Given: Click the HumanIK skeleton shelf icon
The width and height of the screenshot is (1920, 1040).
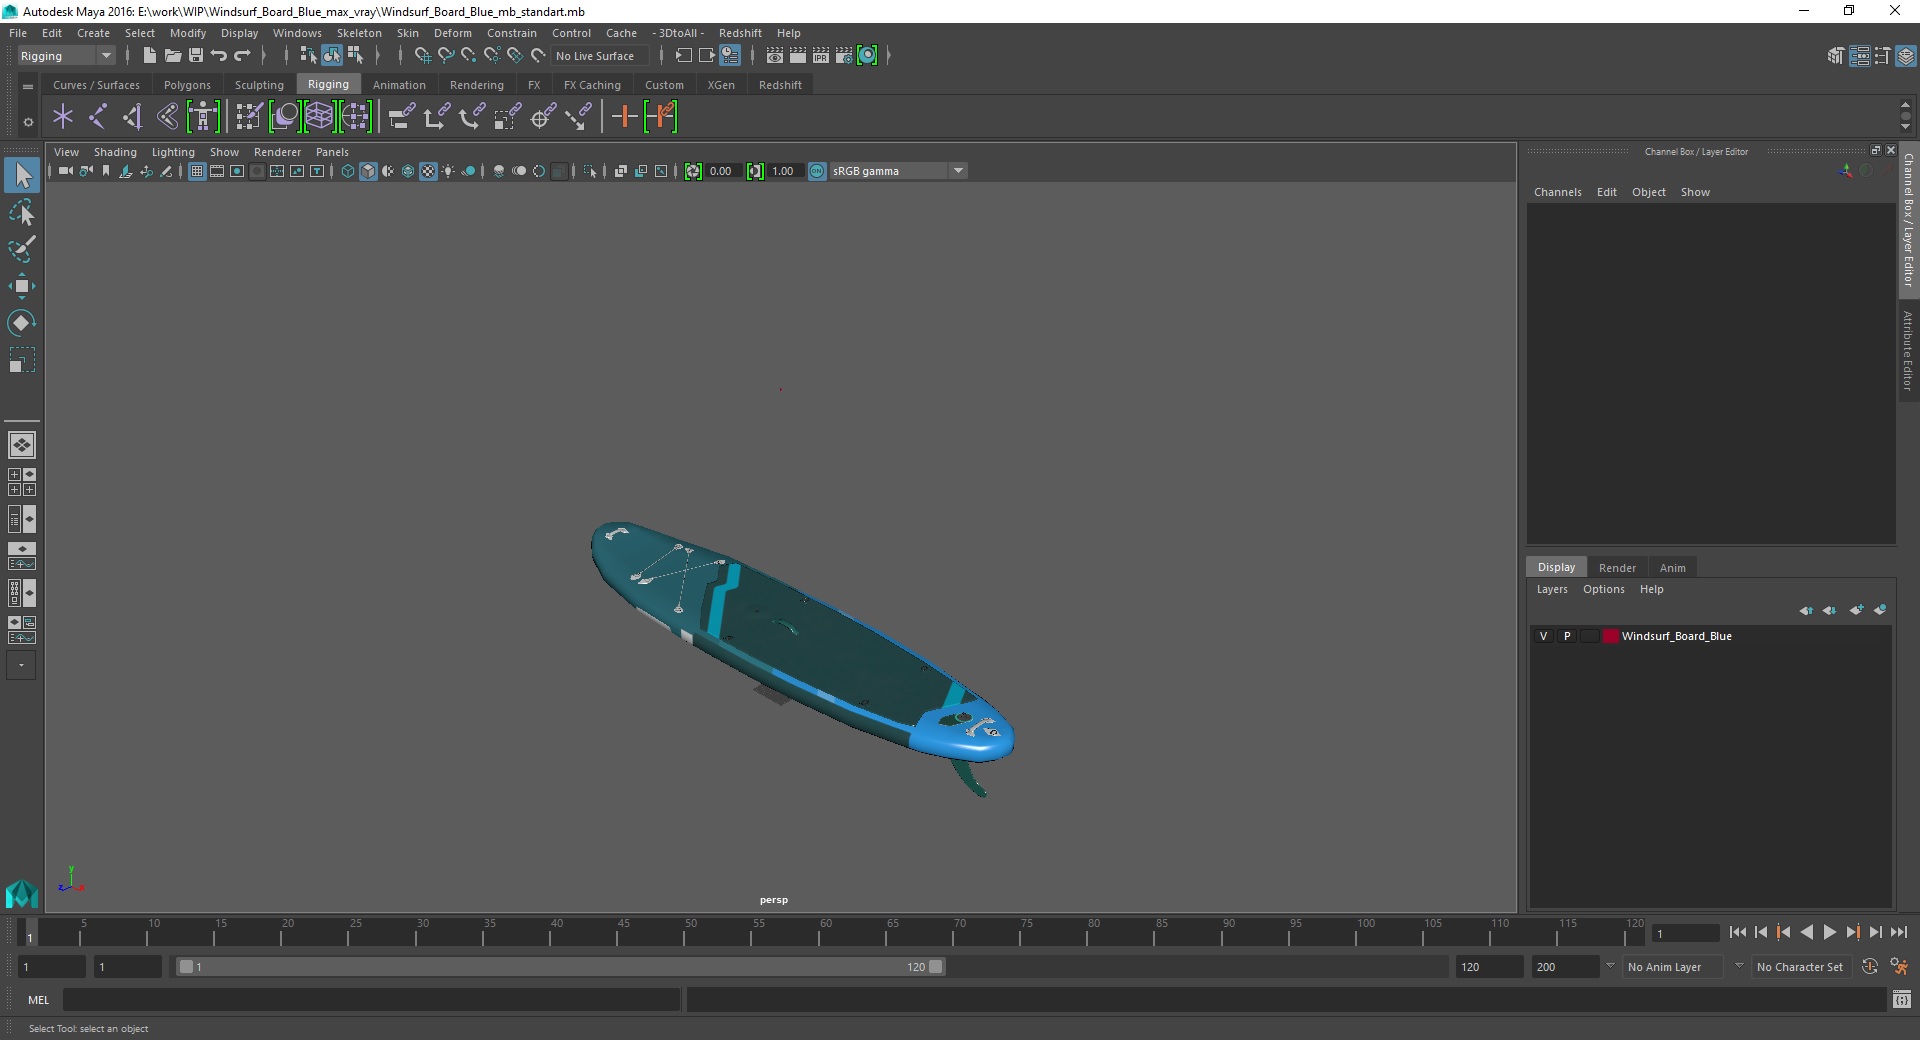Looking at the screenshot, I should coord(203,117).
